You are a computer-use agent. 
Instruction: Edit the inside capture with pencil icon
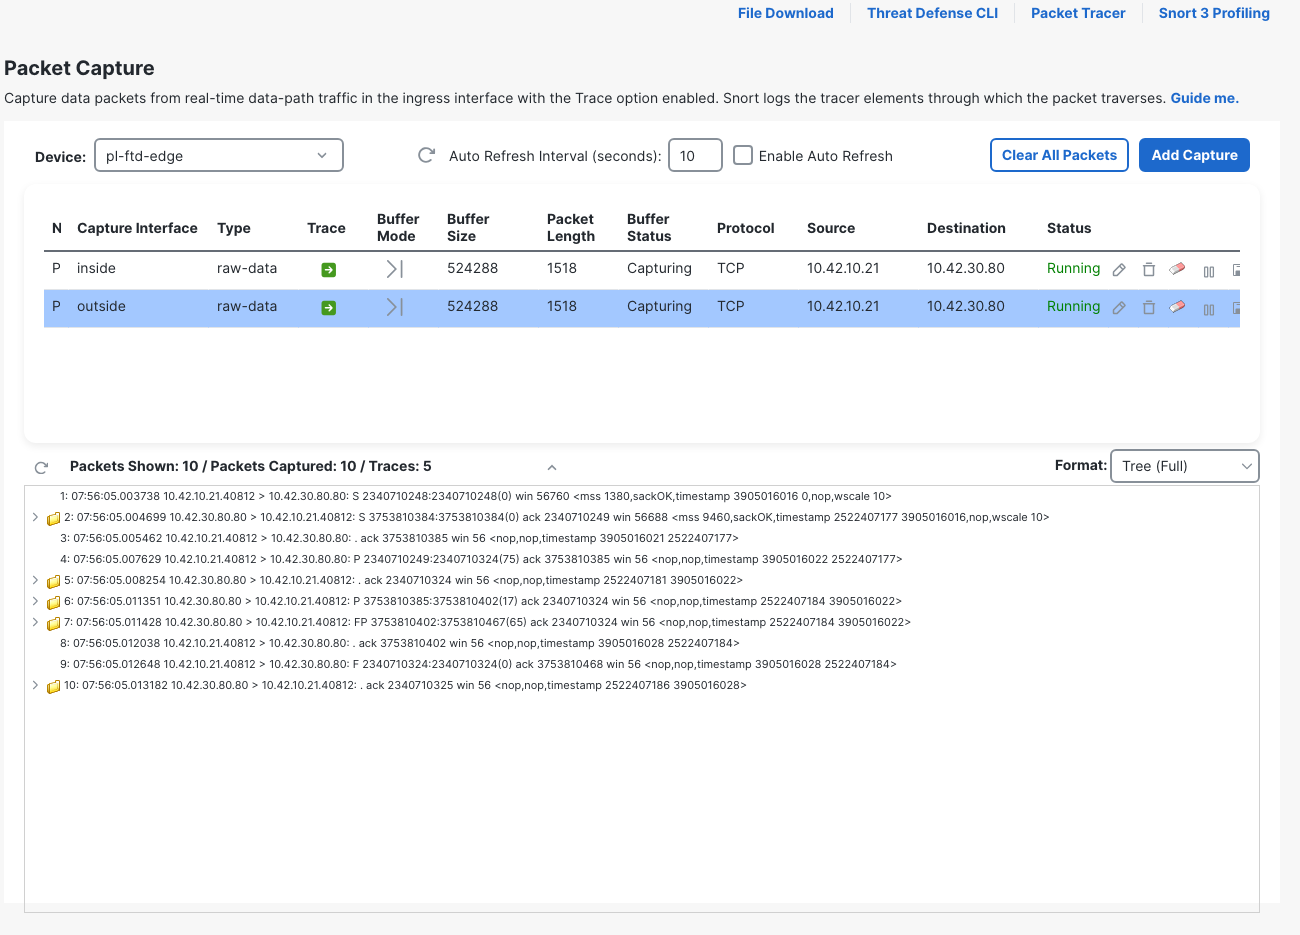pos(1119,270)
